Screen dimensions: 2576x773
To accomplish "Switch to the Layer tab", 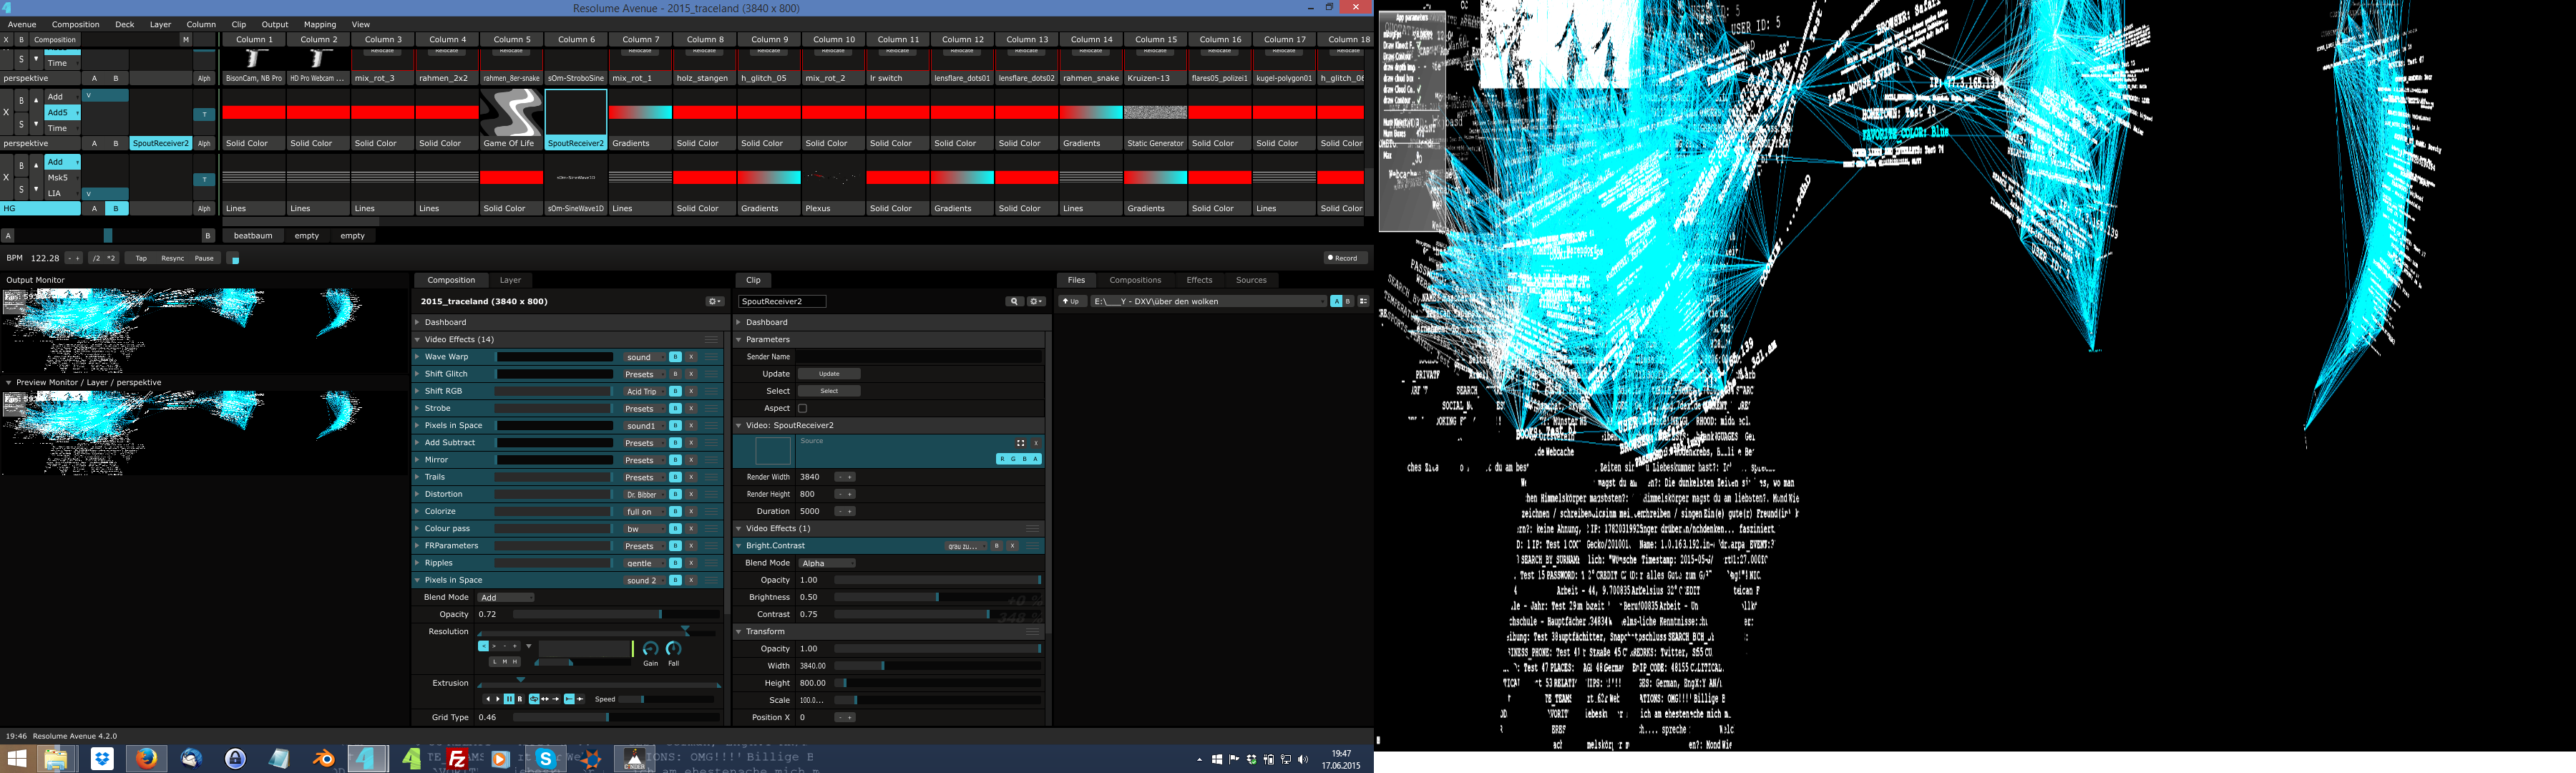I will (x=510, y=280).
